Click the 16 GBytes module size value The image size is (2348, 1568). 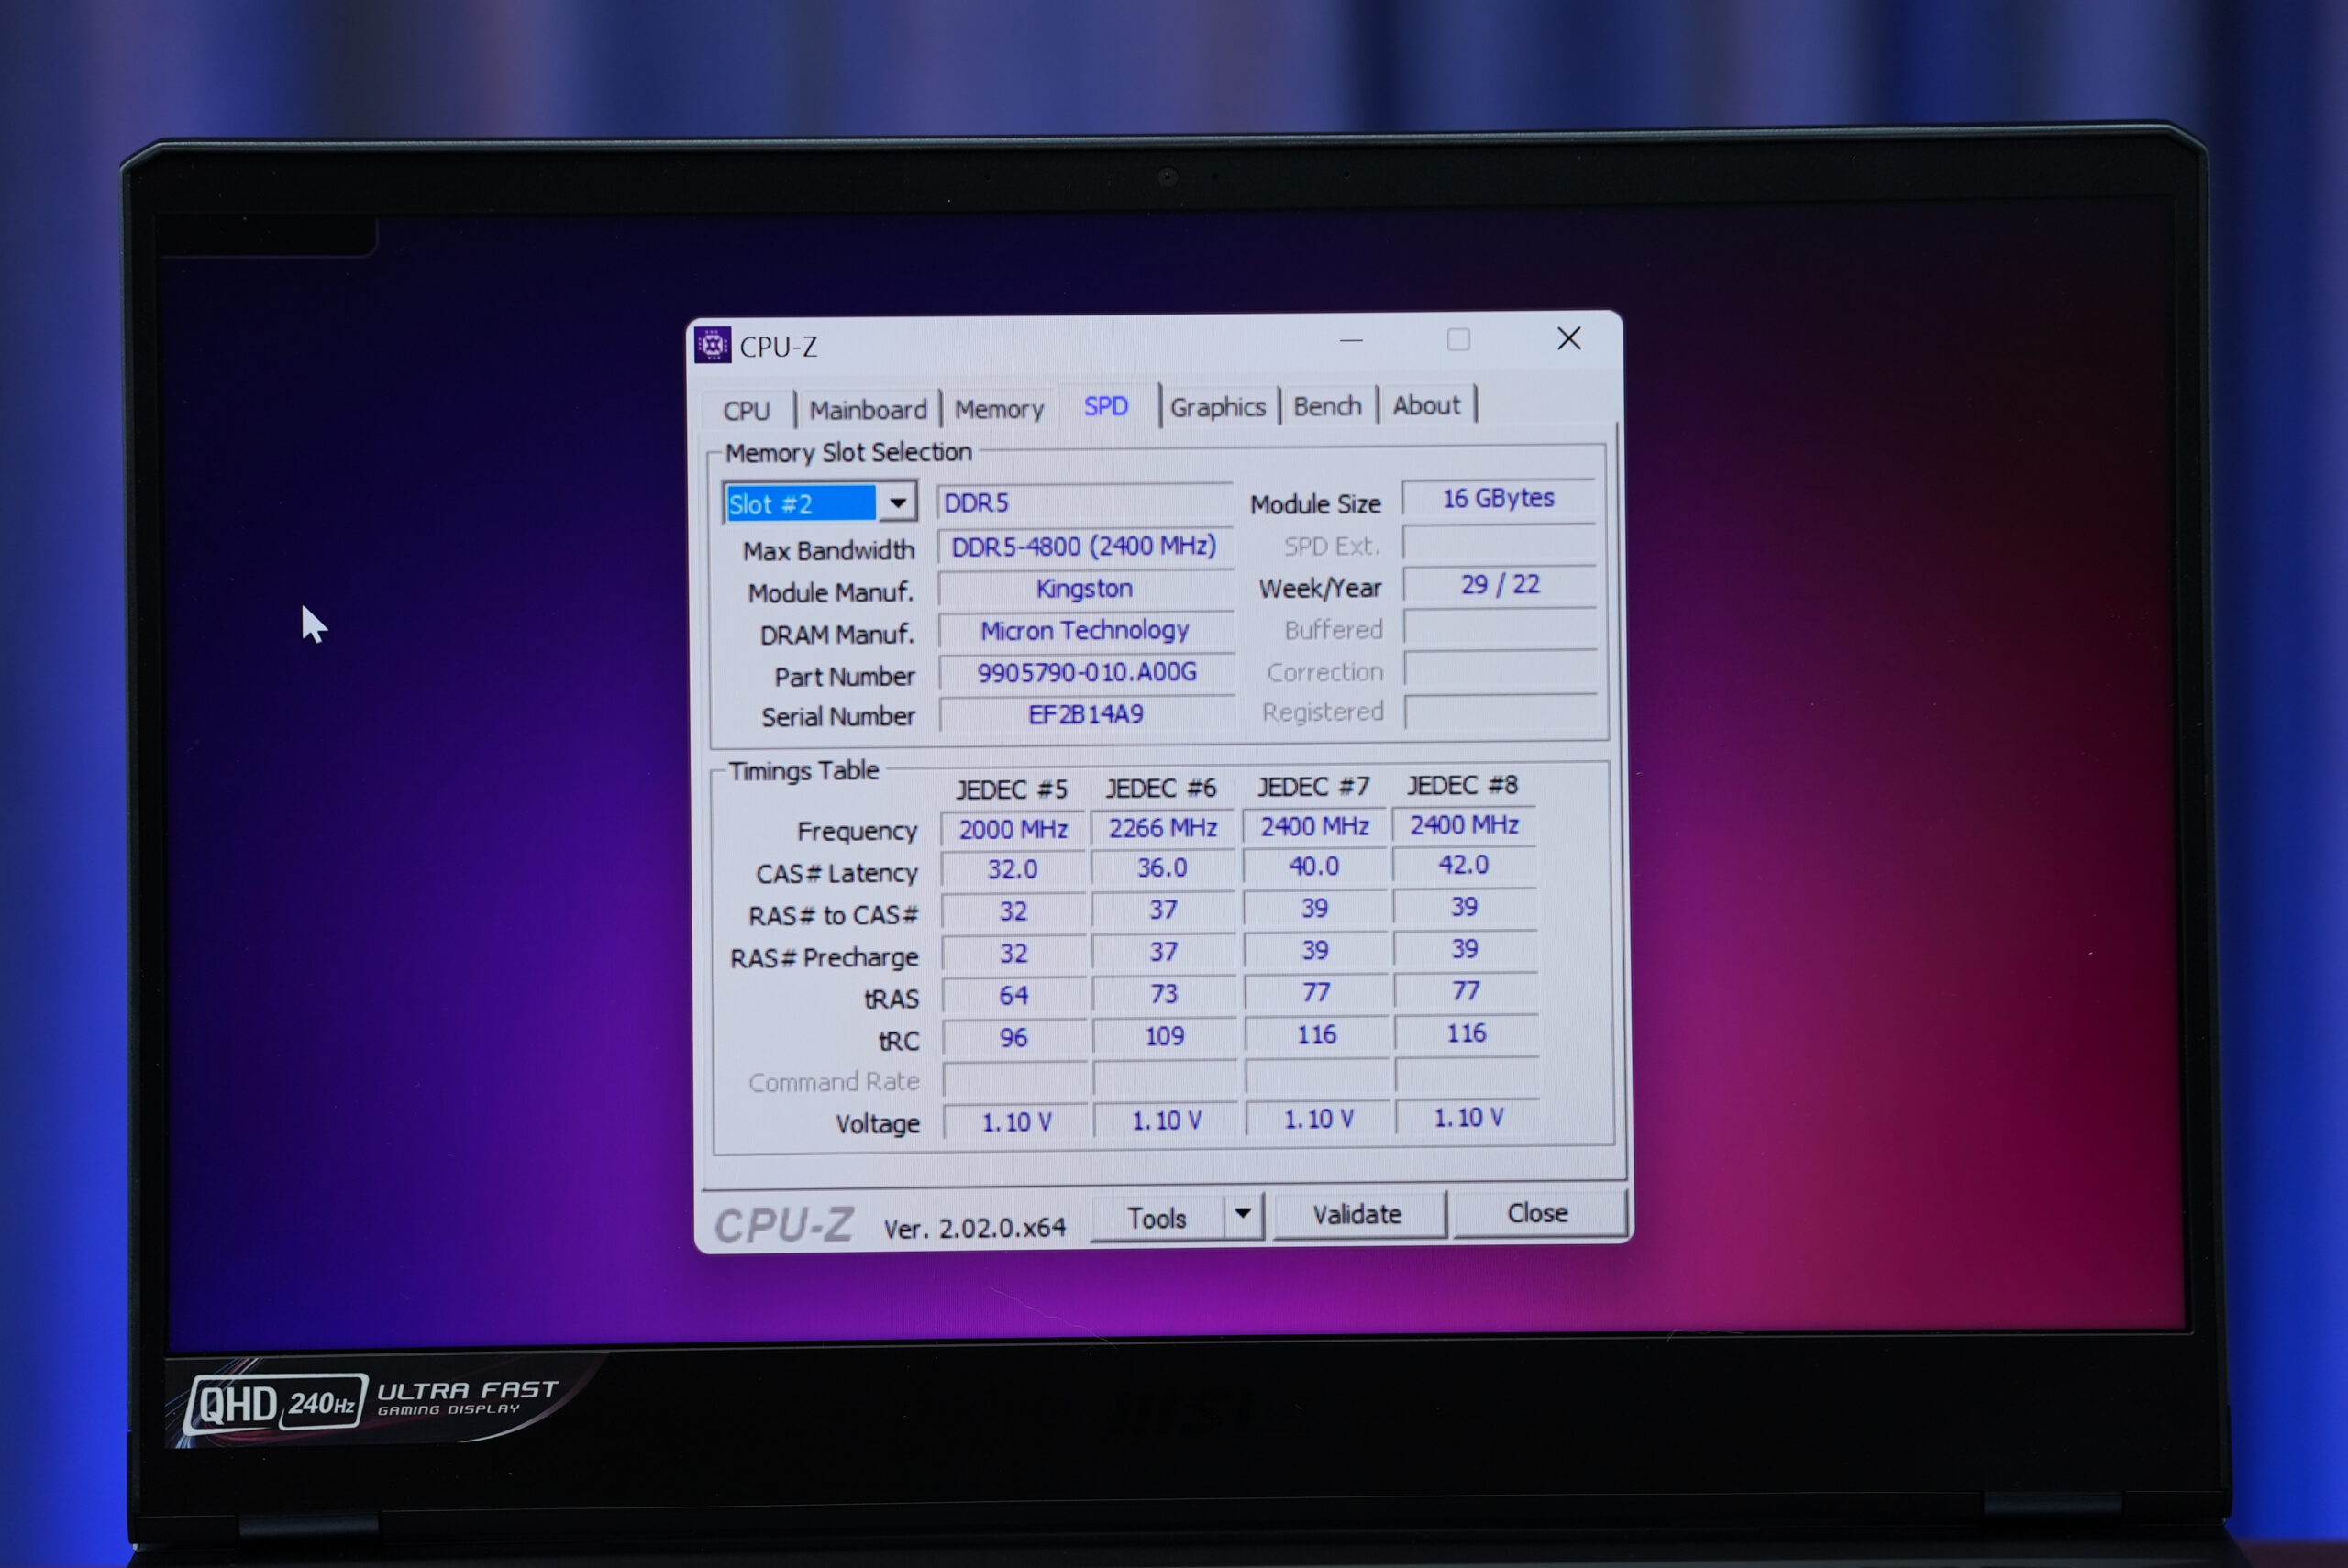click(1498, 498)
